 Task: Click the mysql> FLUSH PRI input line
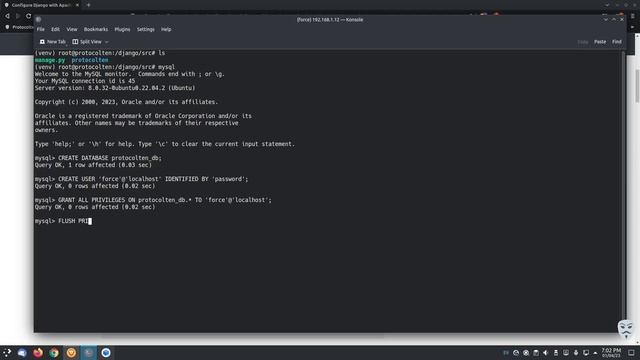click(x=63, y=221)
